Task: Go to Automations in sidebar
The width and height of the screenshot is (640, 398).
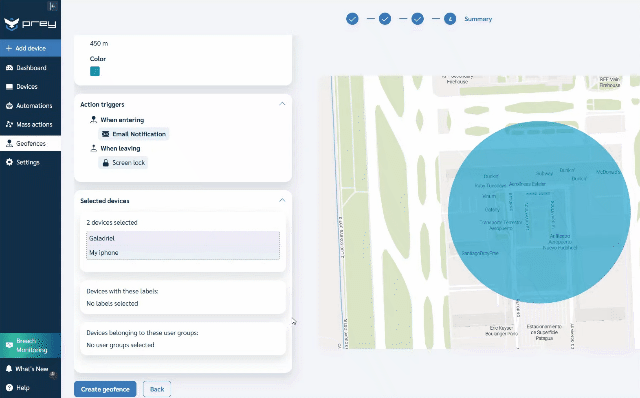Action: coord(30,106)
